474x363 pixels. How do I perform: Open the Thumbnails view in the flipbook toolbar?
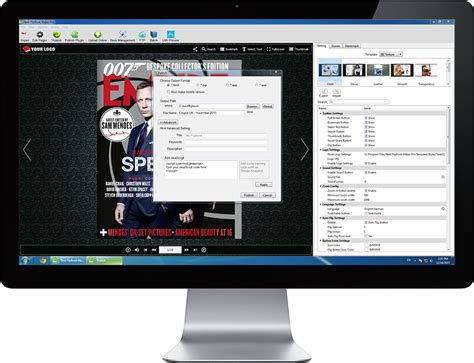[299, 49]
